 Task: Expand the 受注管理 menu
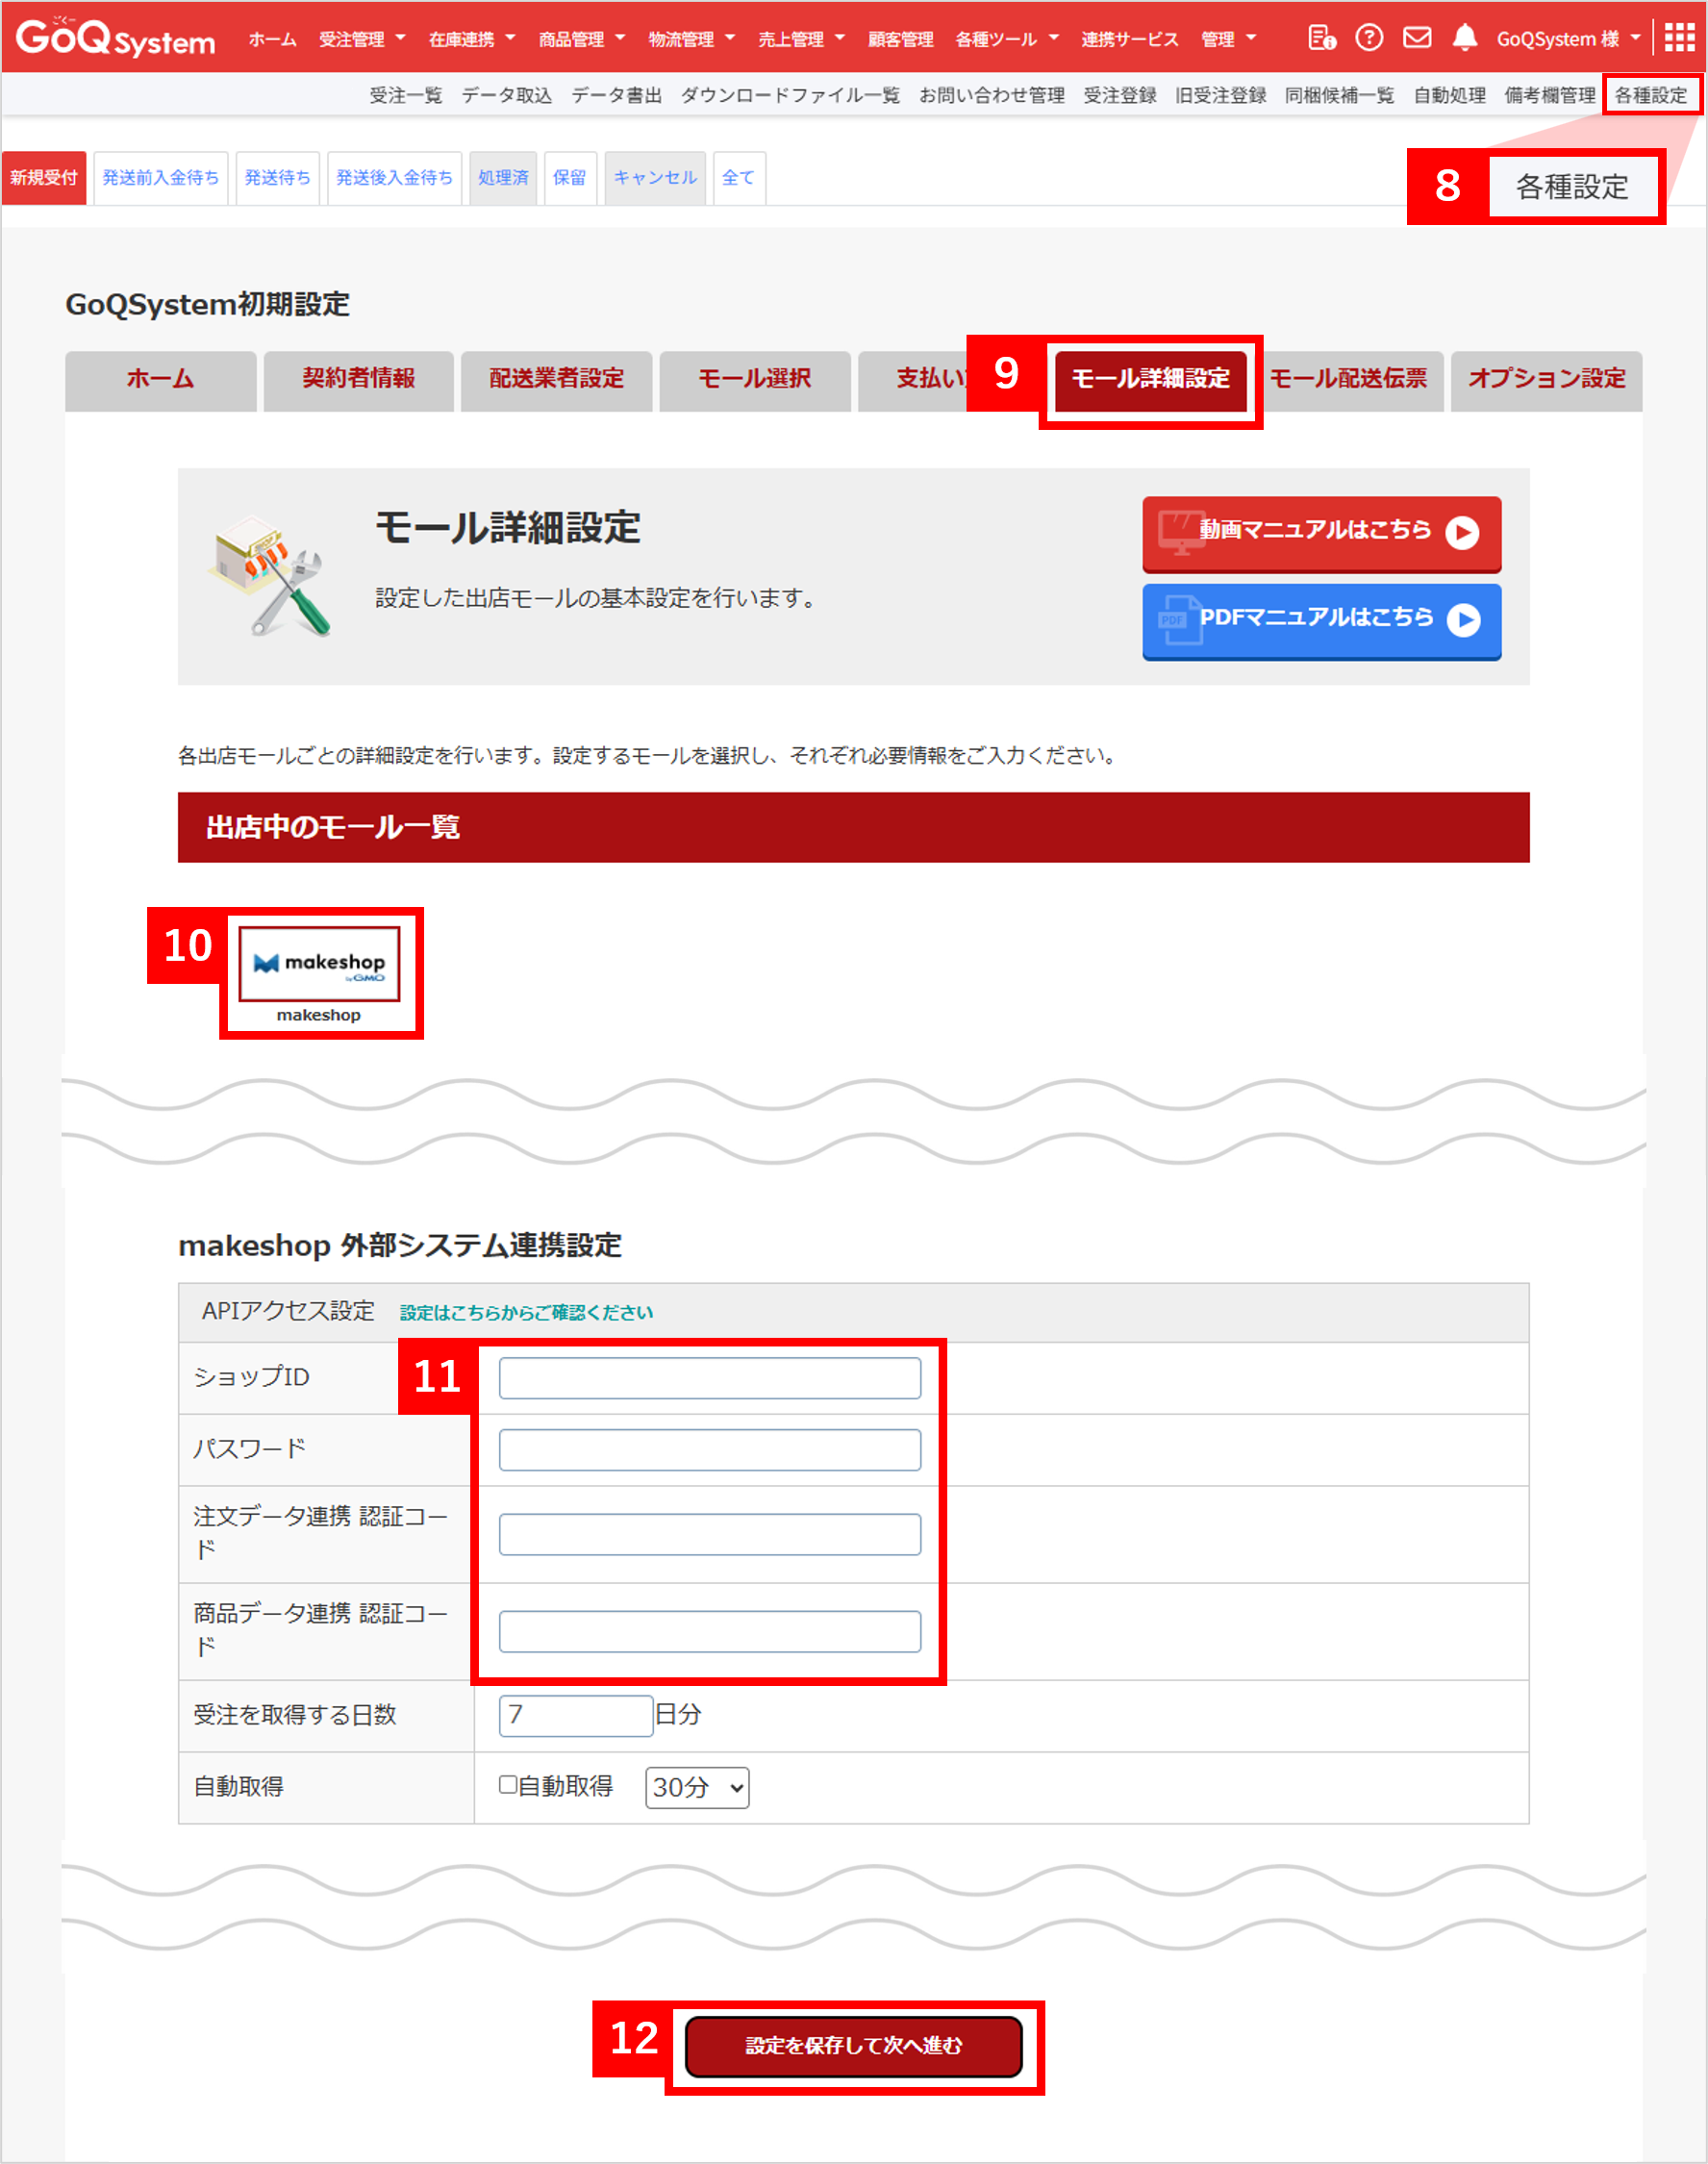coord(361,39)
